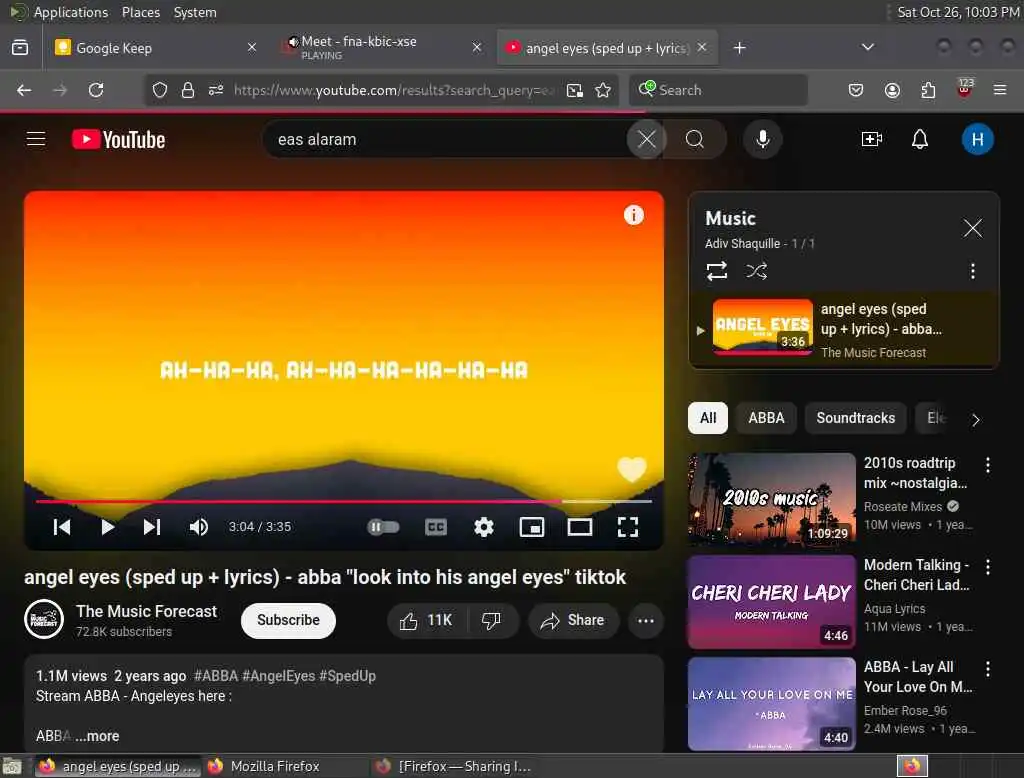This screenshot has height=778, width=1024.
Task: List all tabs dropdown arrow
Action: click(867, 47)
